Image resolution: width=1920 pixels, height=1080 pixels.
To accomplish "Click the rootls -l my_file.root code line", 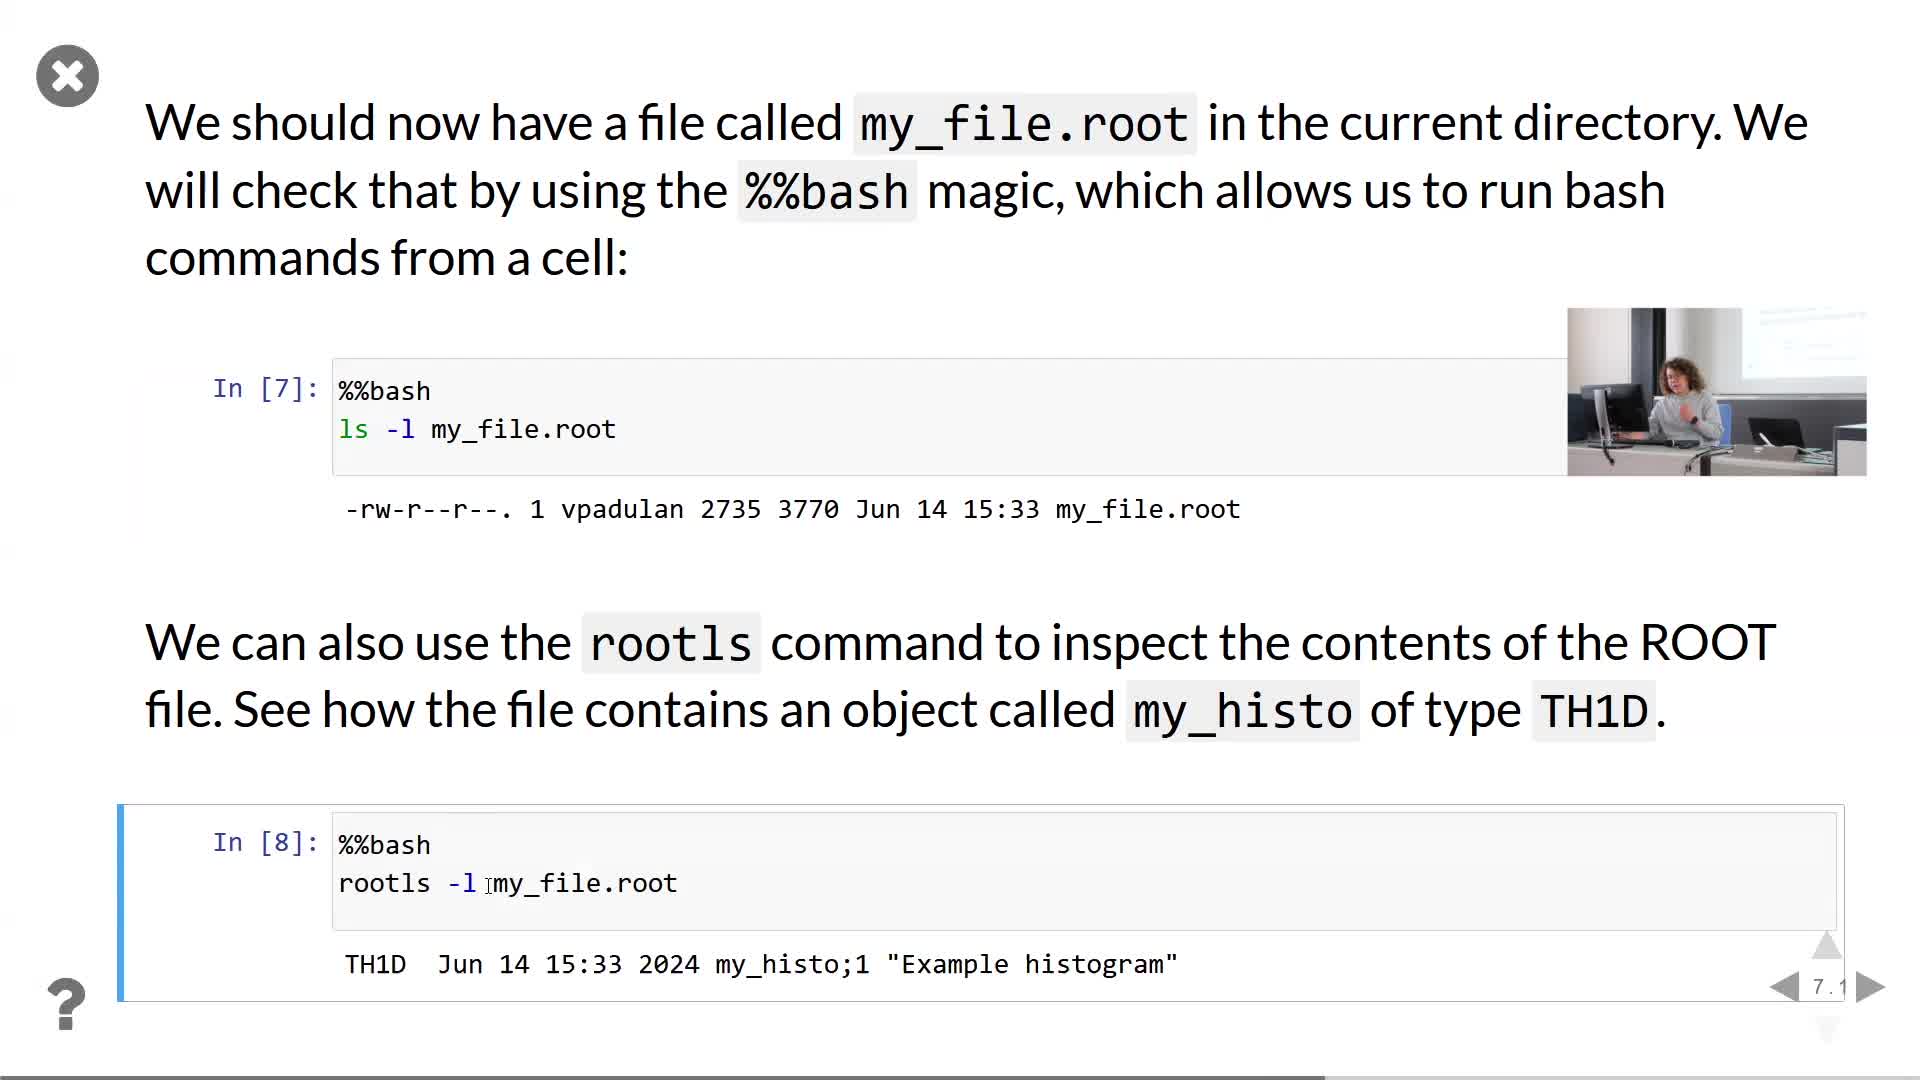I will pos(508,884).
